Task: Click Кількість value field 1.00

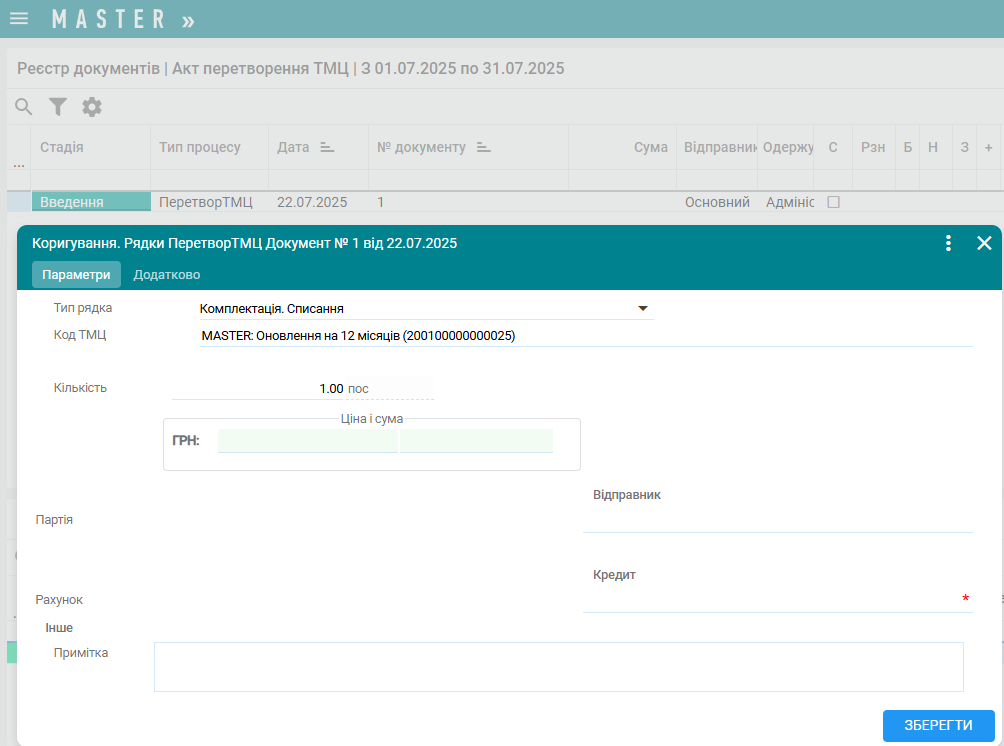Action: pyautogui.click(x=257, y=388)
